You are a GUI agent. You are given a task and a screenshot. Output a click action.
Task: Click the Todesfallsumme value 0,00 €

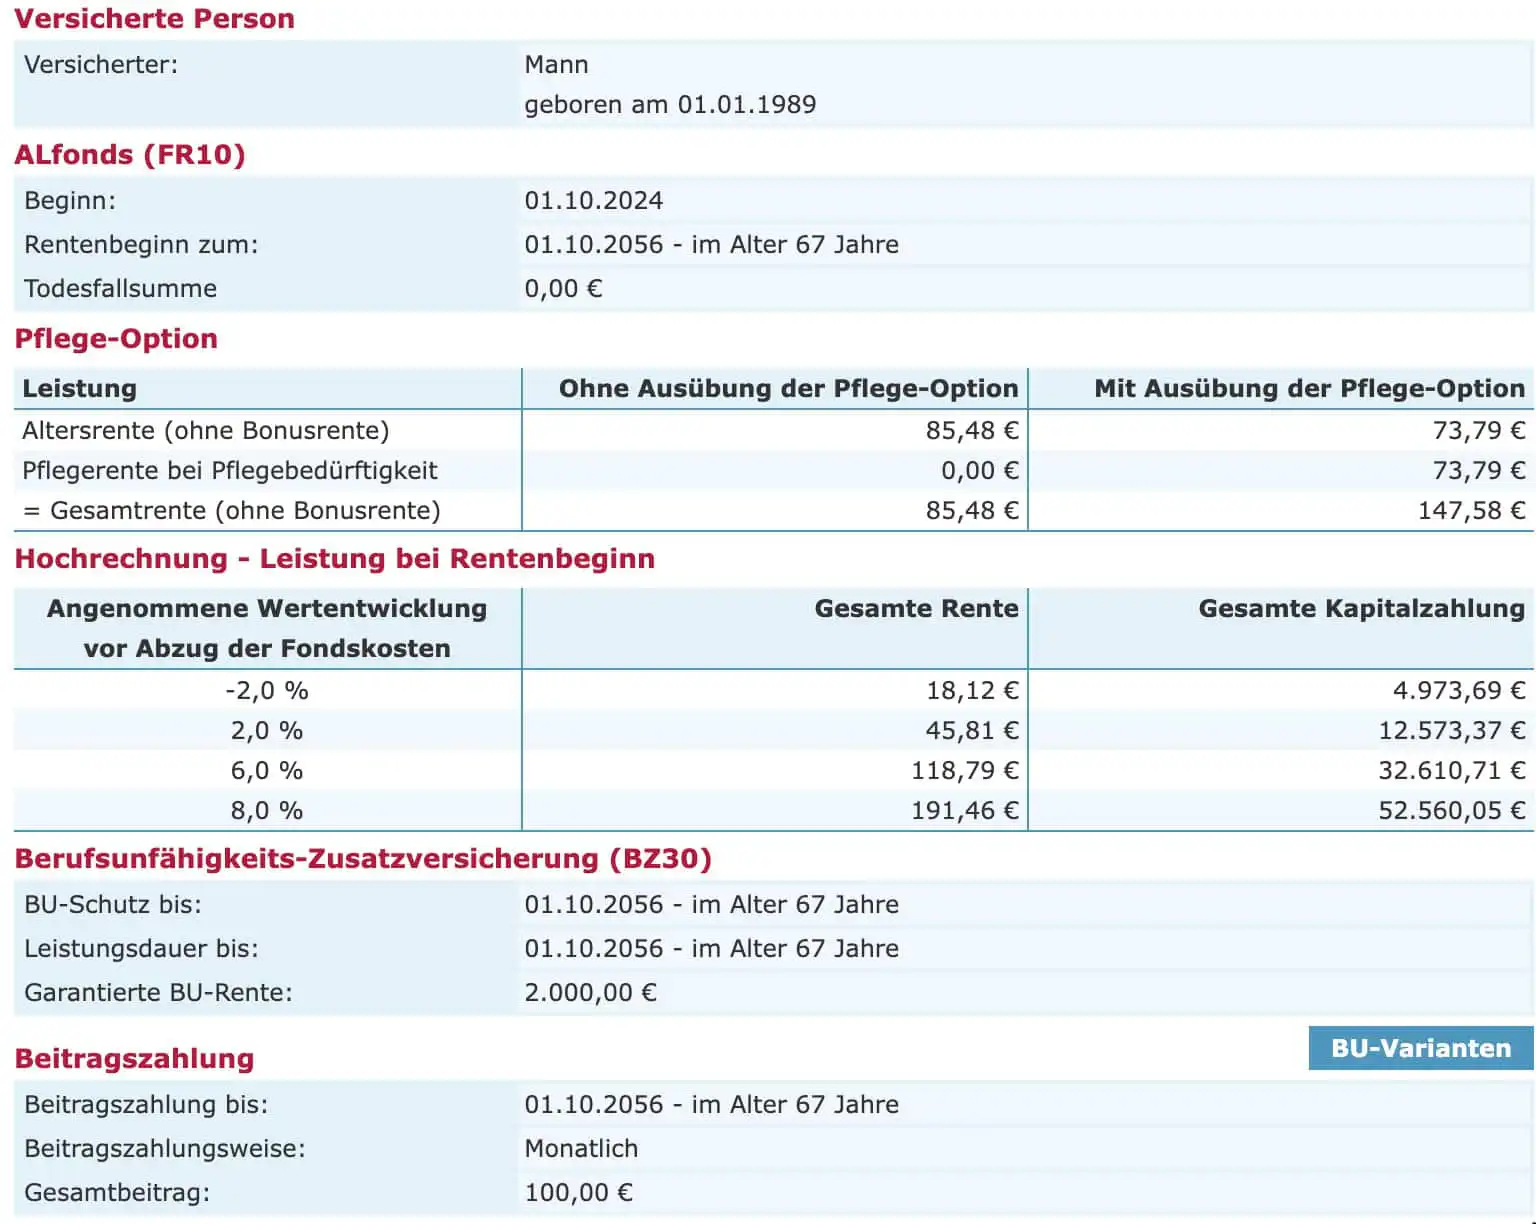pos(563,289)
